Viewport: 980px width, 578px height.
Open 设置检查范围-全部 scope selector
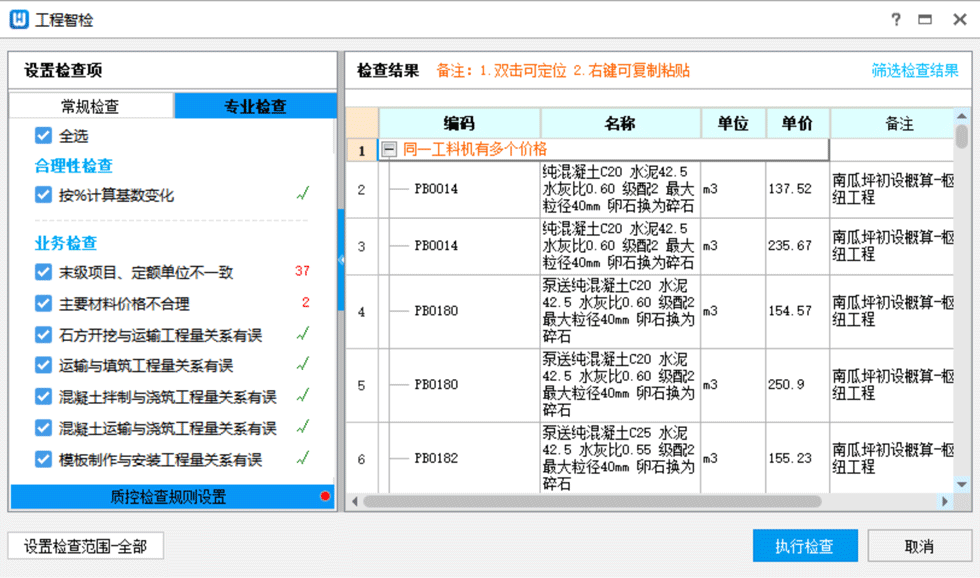pyautogui.click(x=86, y=546)
